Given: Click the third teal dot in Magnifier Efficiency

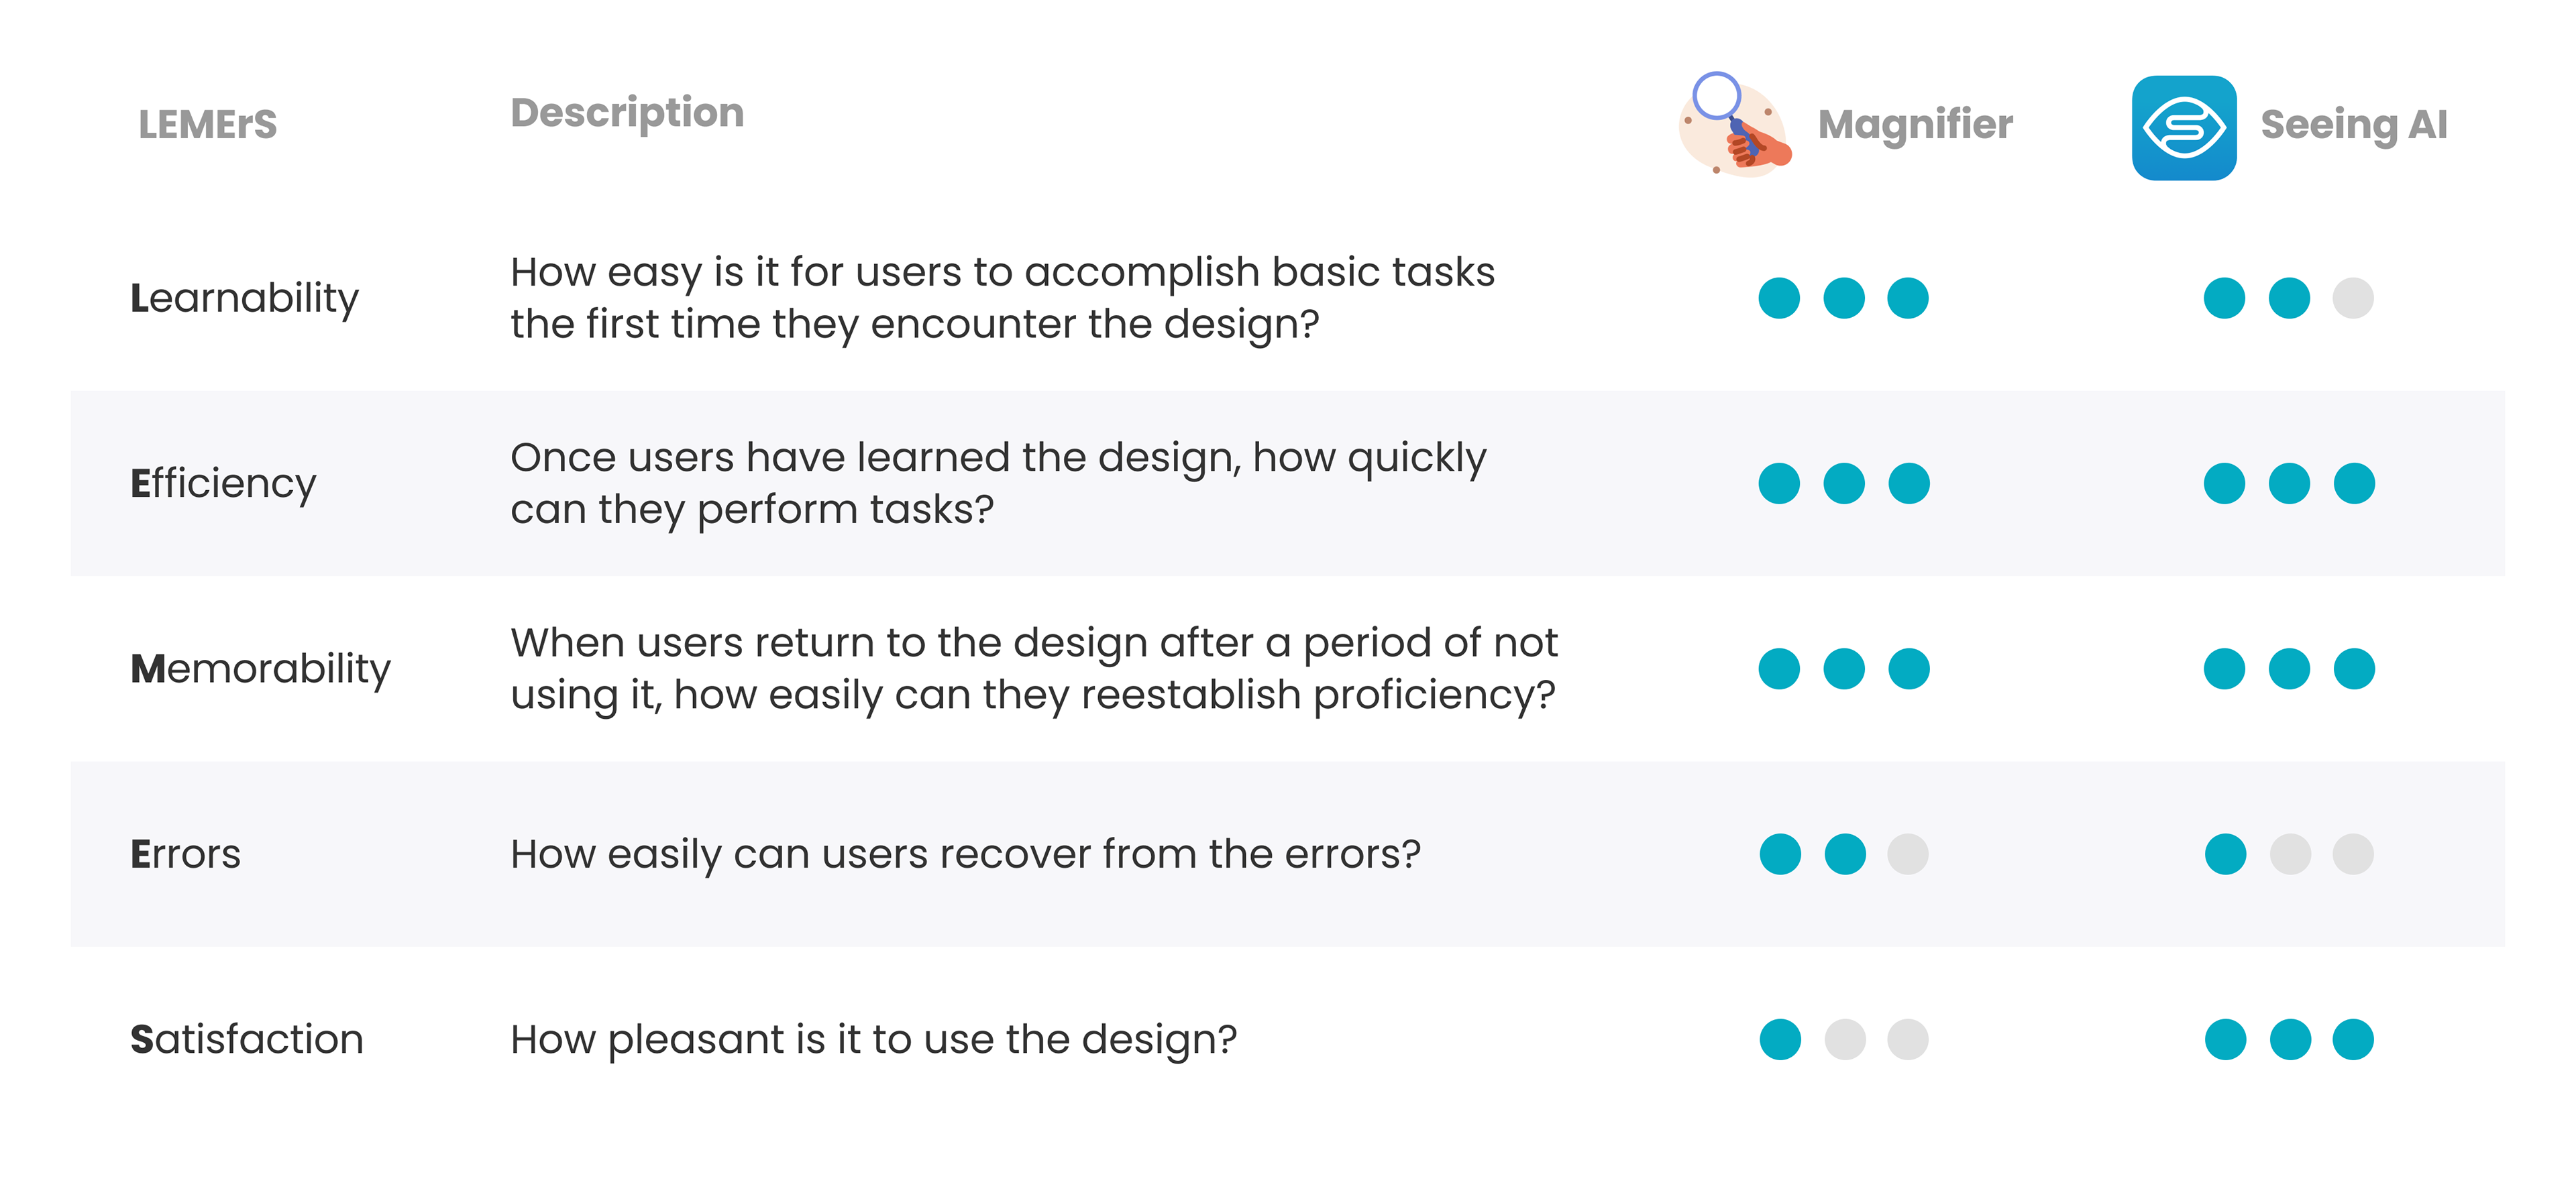Looking at the screenshot, I should point(1909,483).
